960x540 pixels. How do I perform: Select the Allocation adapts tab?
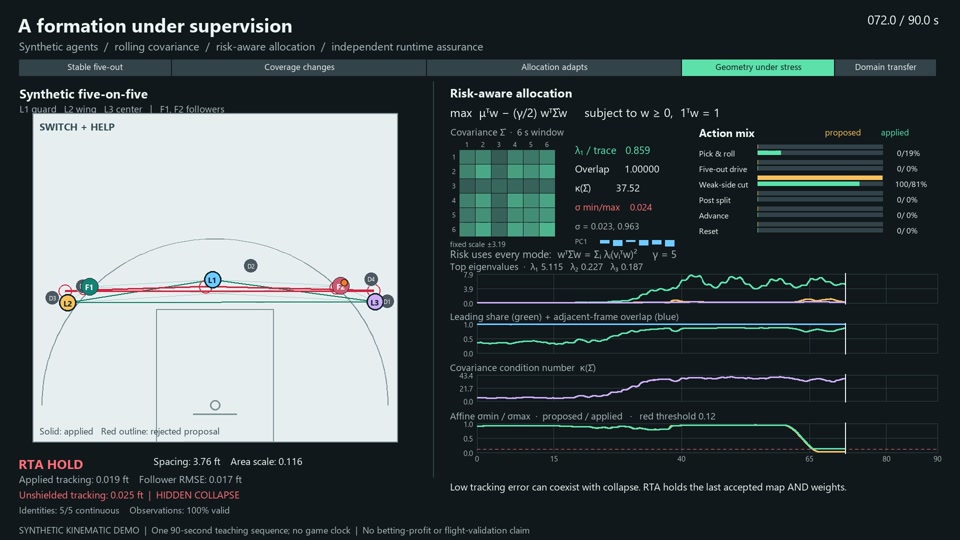554,67
